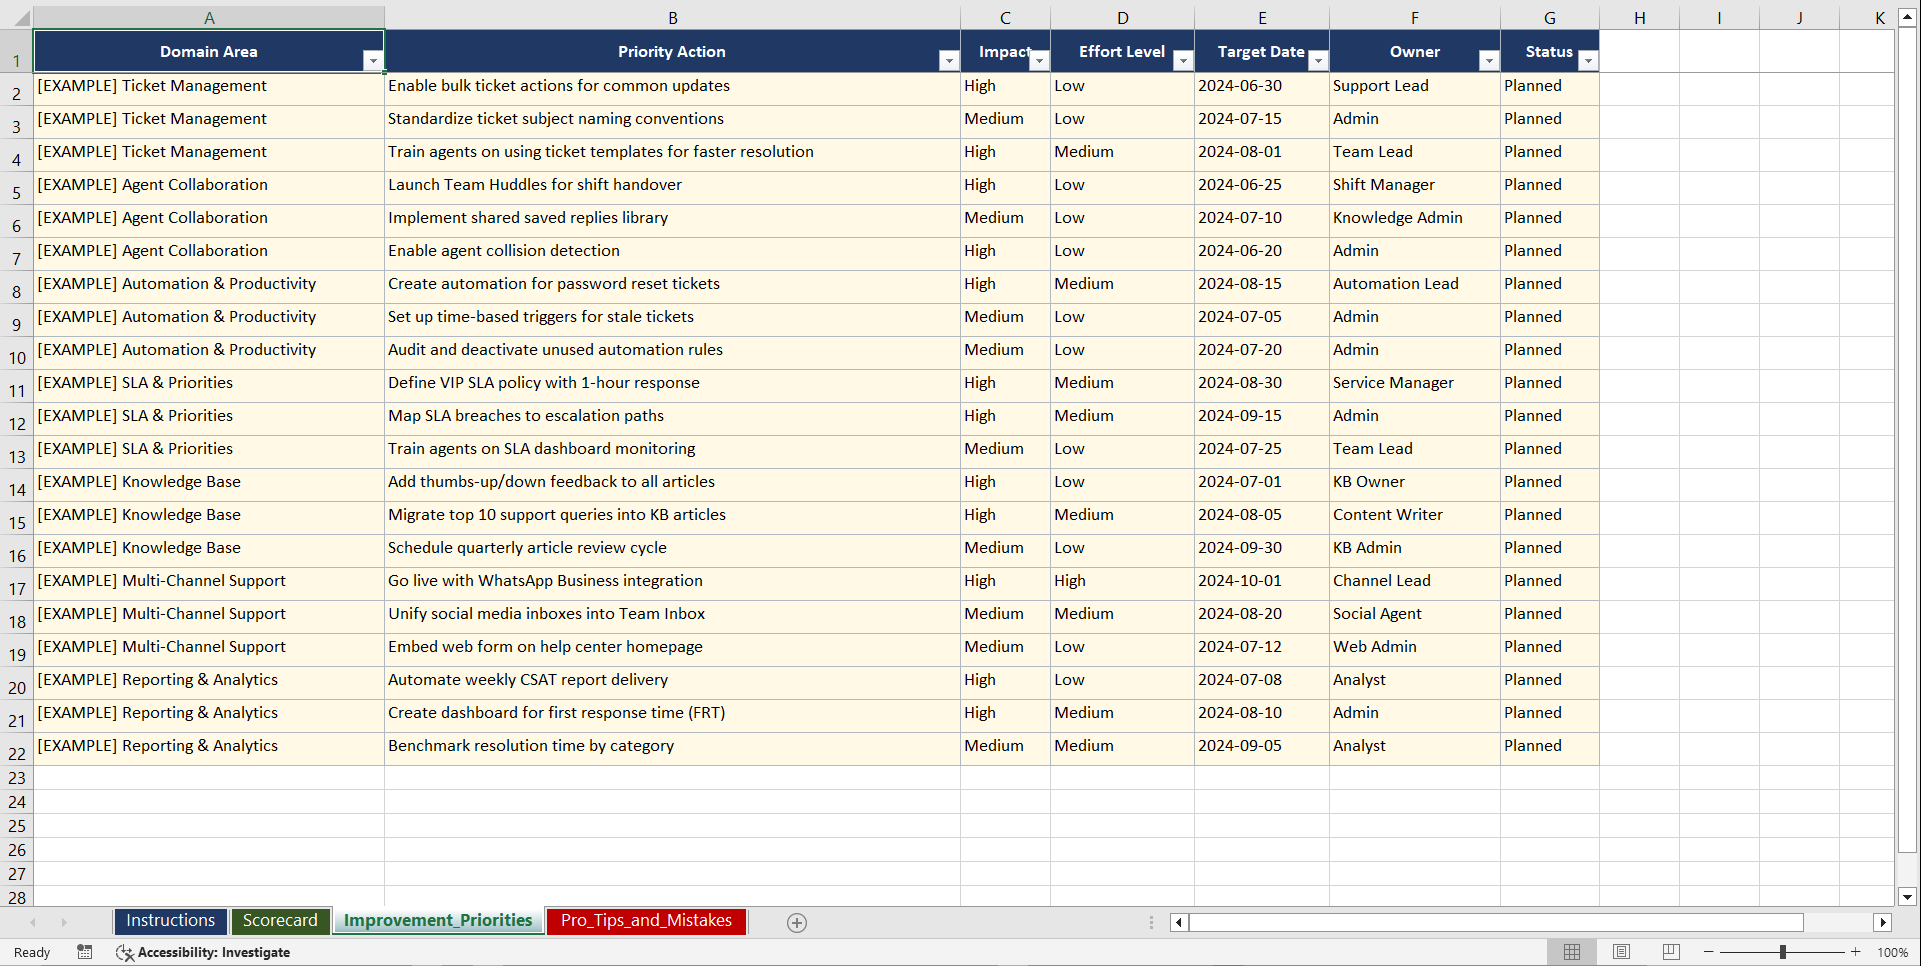
Task: Open the Scorecard sheet tab
Action: pos(281,920)
